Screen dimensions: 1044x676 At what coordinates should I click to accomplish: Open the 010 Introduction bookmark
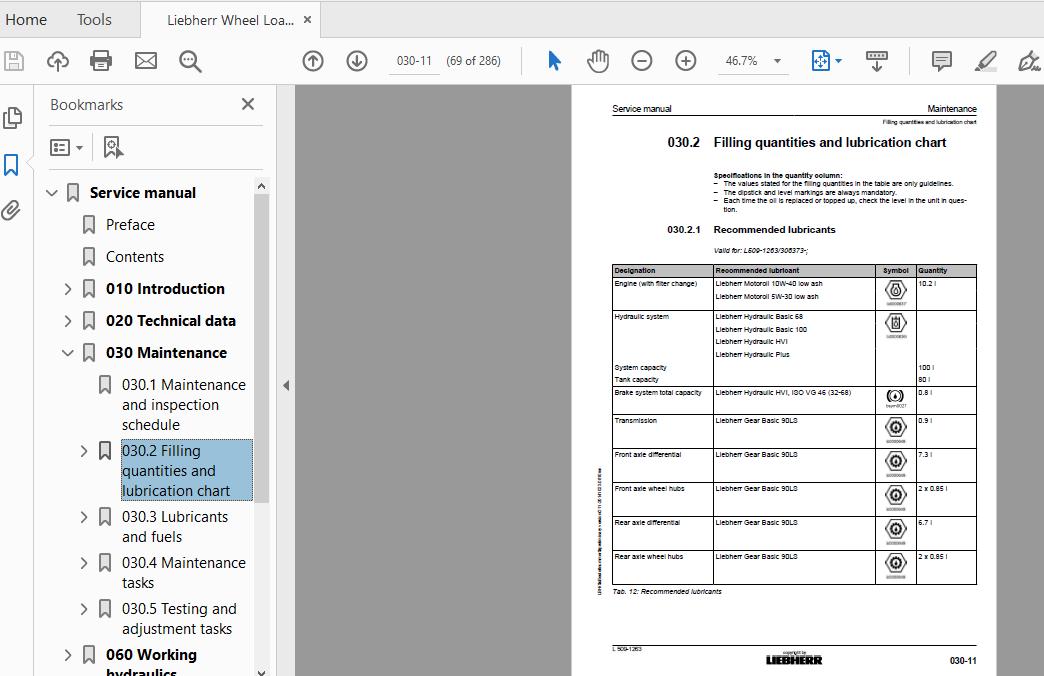[165, 289]
